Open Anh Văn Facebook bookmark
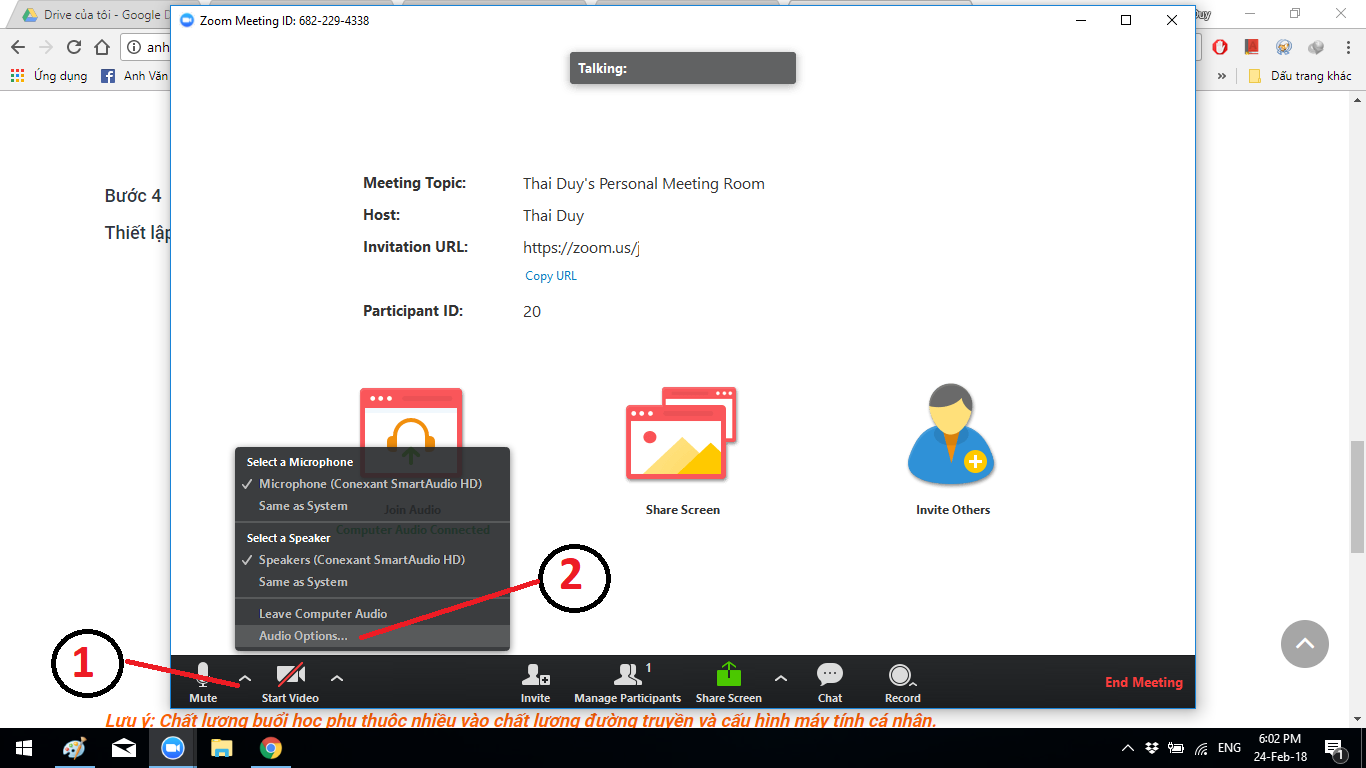Viewport: 1366px width, 768px height. click(134, 76)
